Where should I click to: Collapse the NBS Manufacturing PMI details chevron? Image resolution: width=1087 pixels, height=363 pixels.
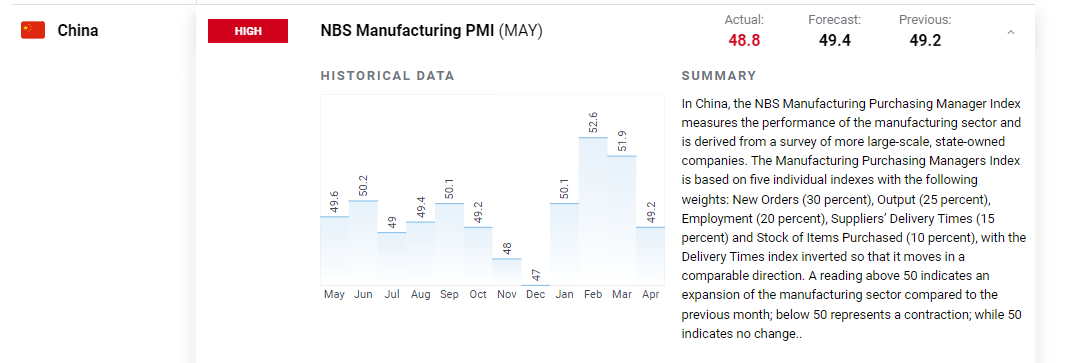point(1010,32)
